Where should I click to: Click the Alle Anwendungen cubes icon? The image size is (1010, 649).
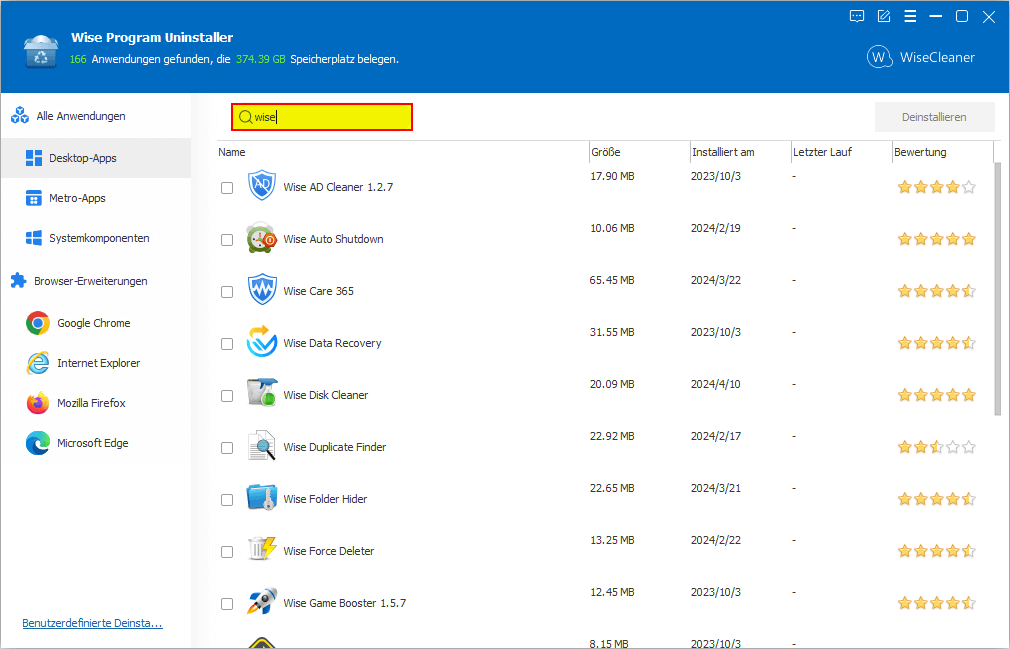pyautogui.click(x=20, y=116)
